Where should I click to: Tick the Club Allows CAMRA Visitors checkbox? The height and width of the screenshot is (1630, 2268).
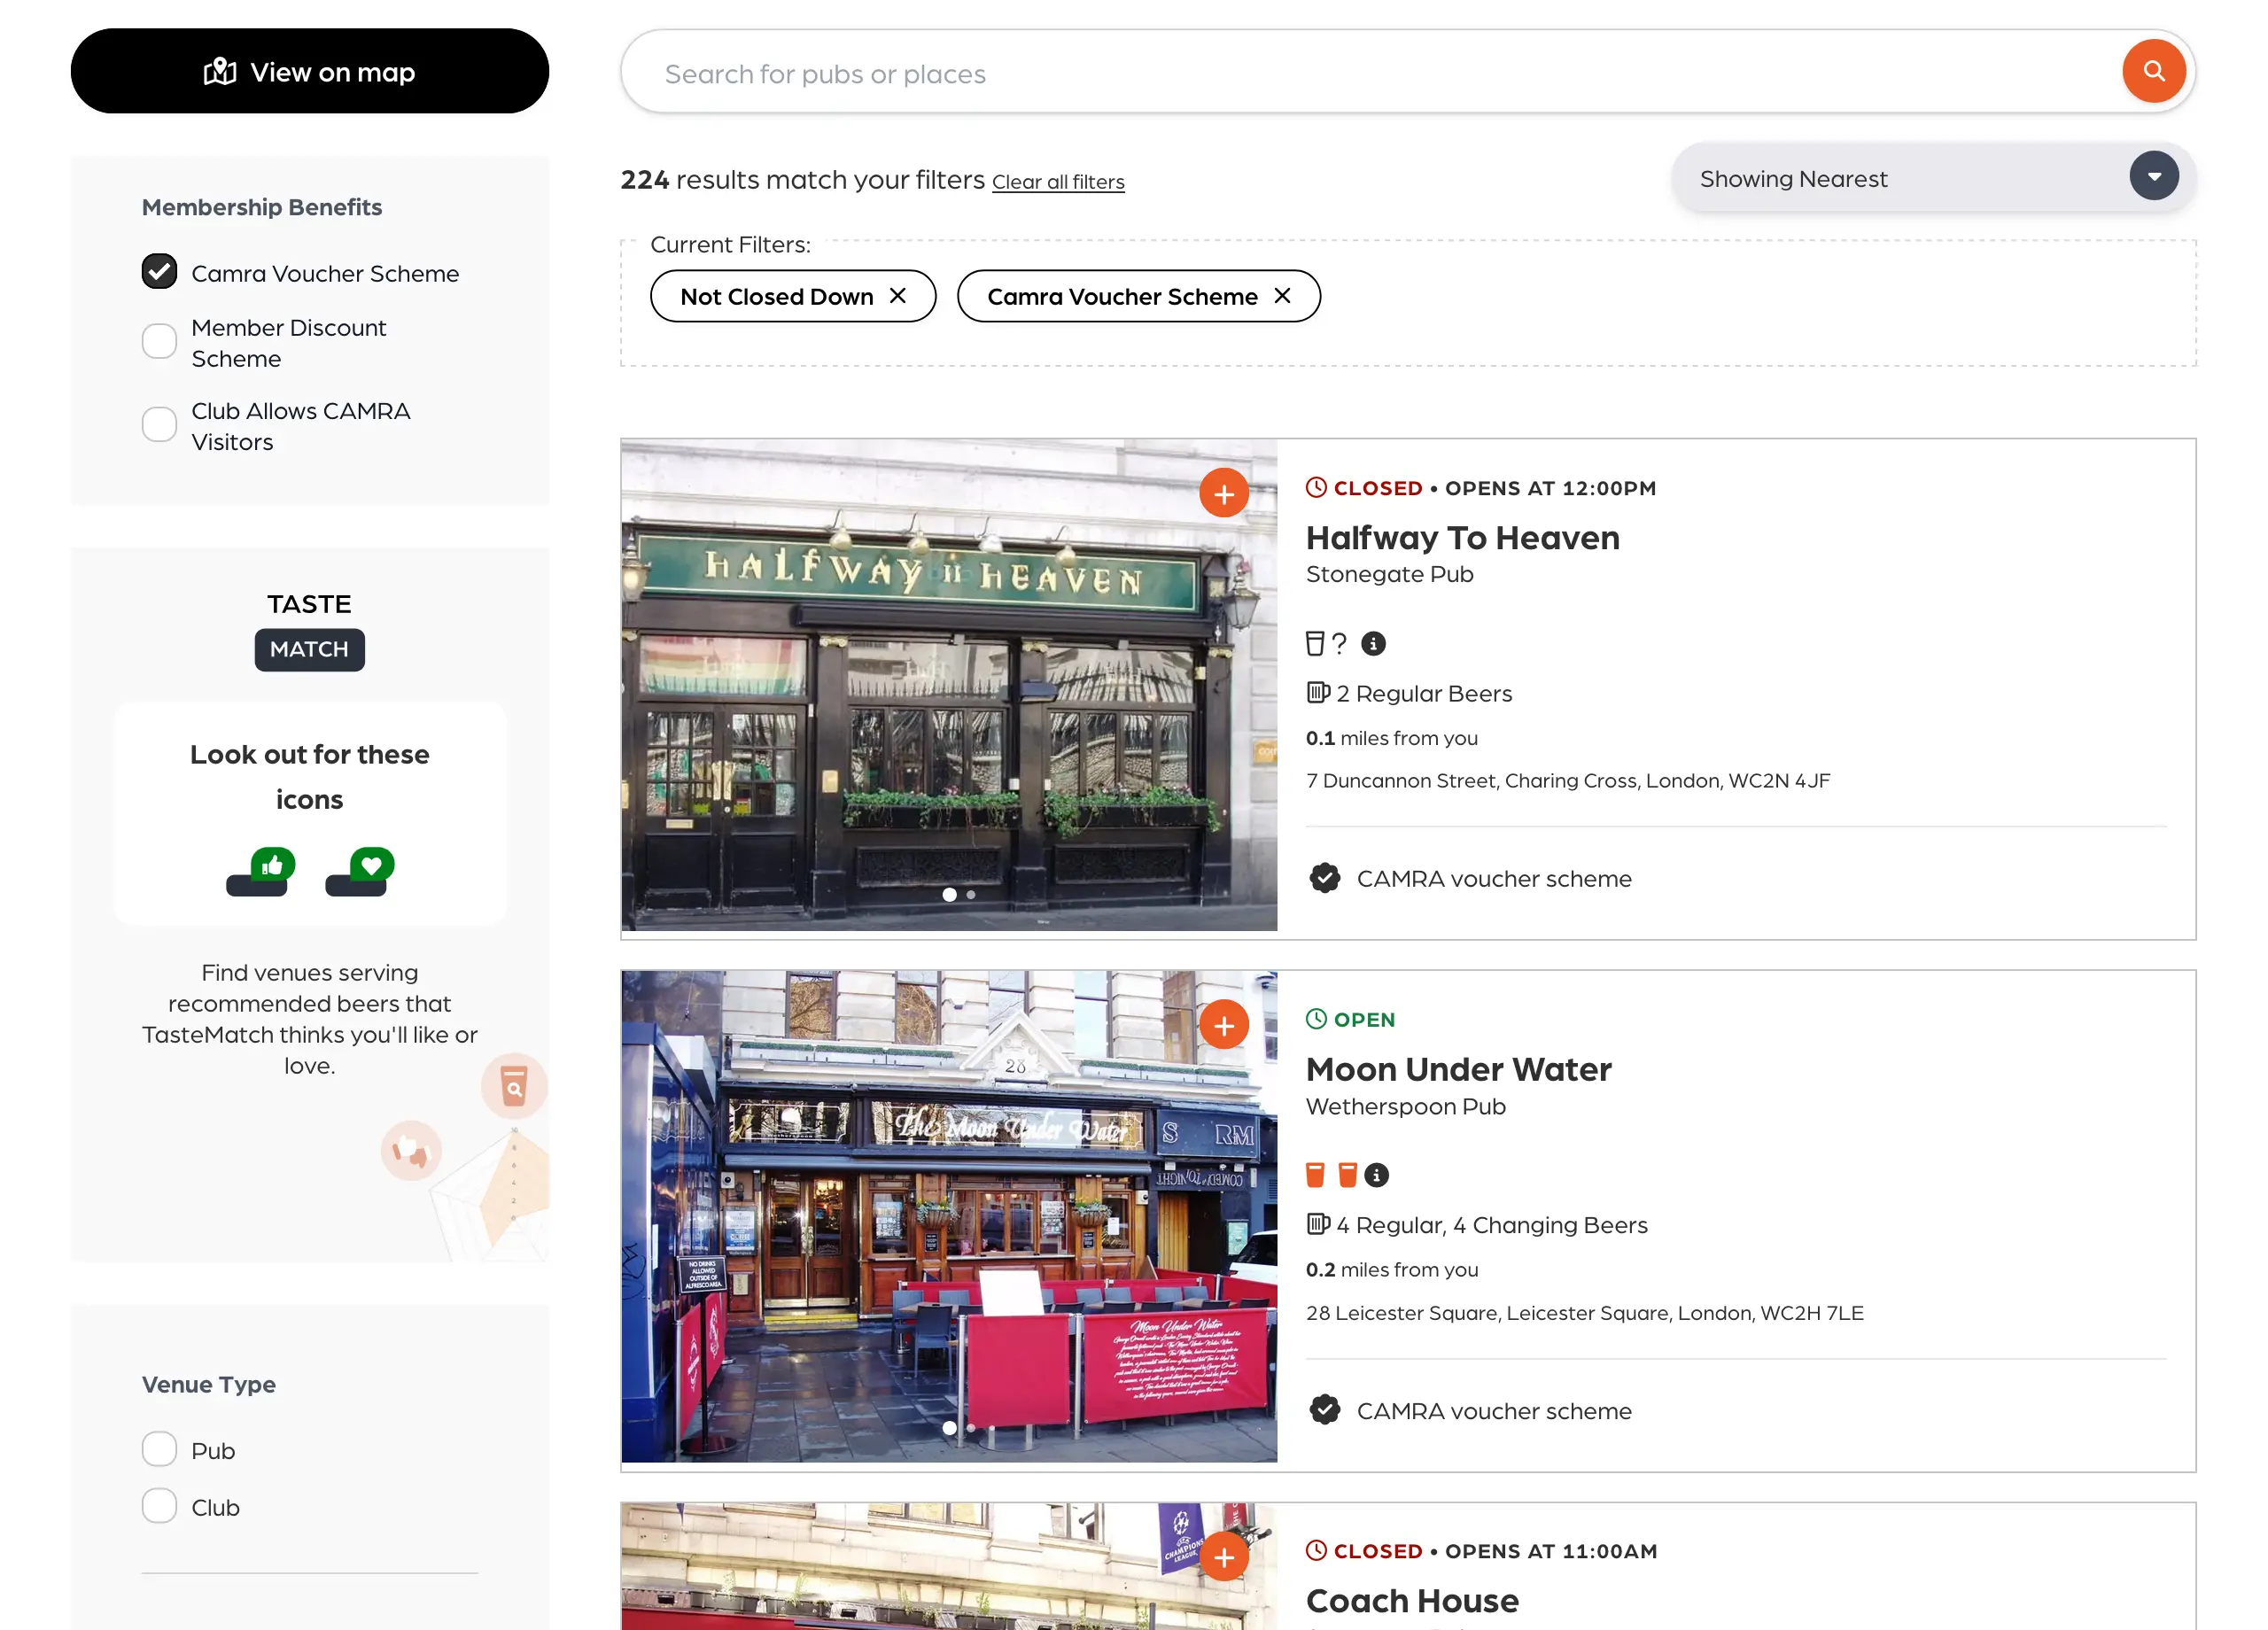[x=159, y=425]
